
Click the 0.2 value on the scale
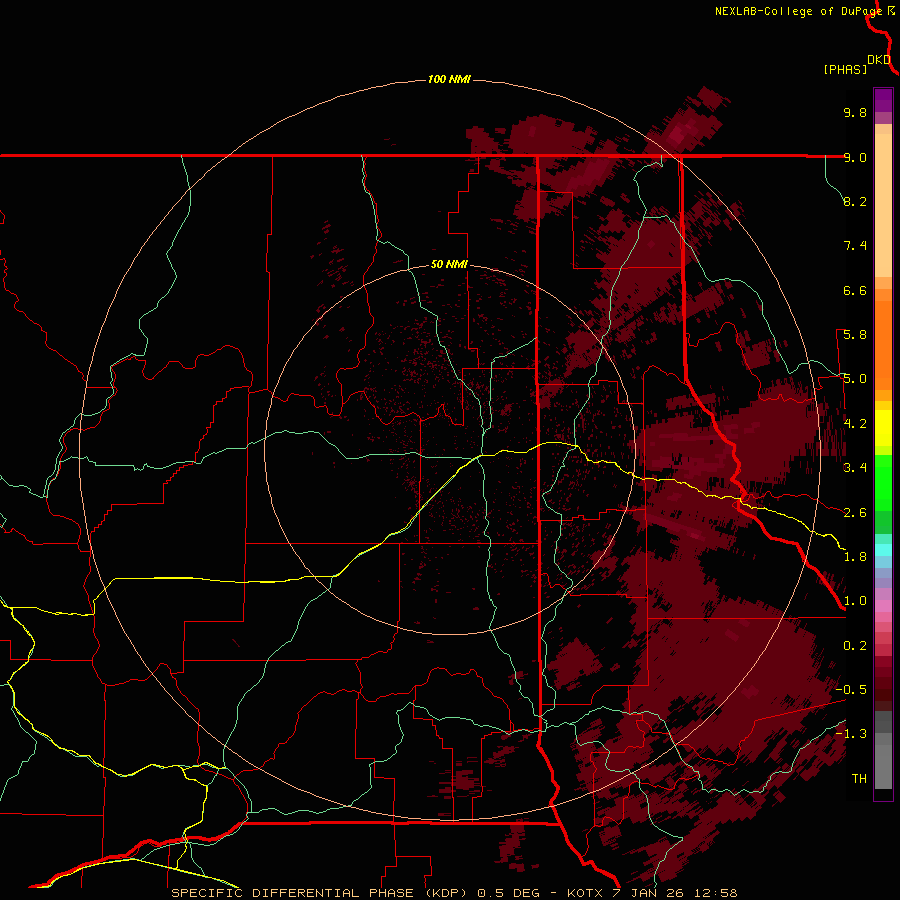pyautogui.click(x=855, y=646)
